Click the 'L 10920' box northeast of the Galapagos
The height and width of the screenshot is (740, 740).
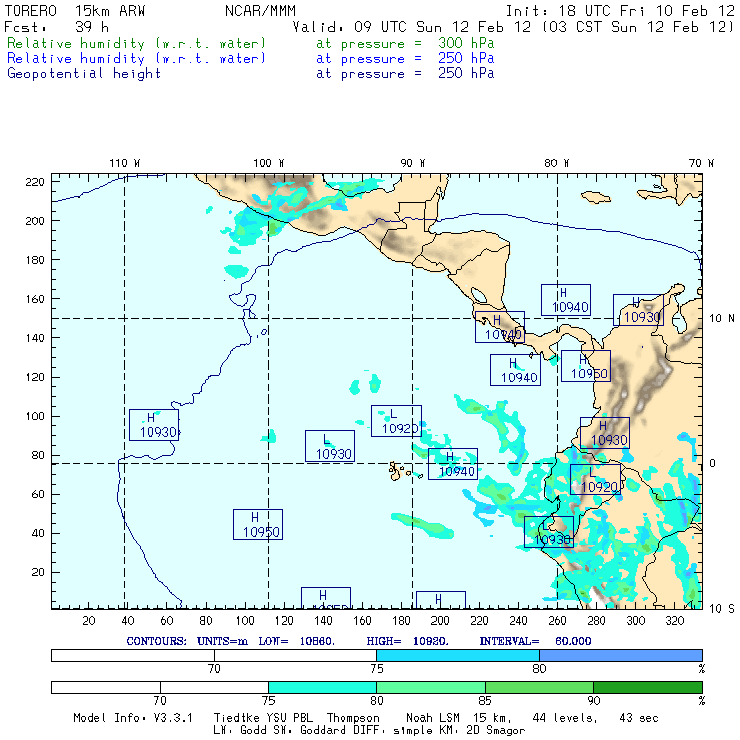click(x=396, y=420)
